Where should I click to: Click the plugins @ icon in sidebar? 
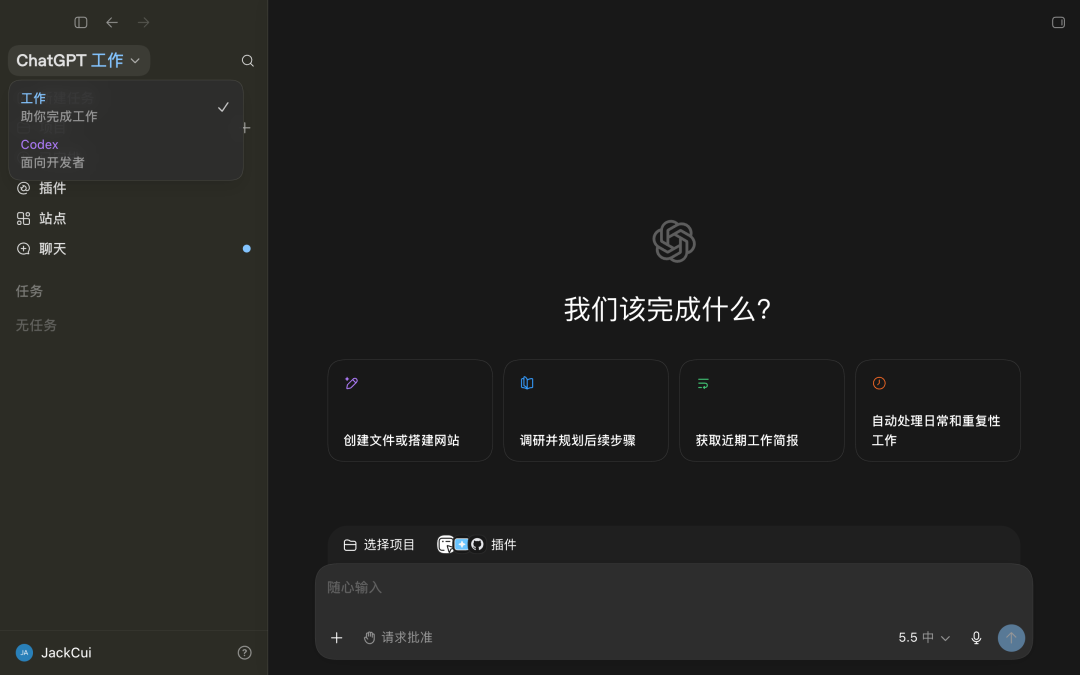click(23, 188)
